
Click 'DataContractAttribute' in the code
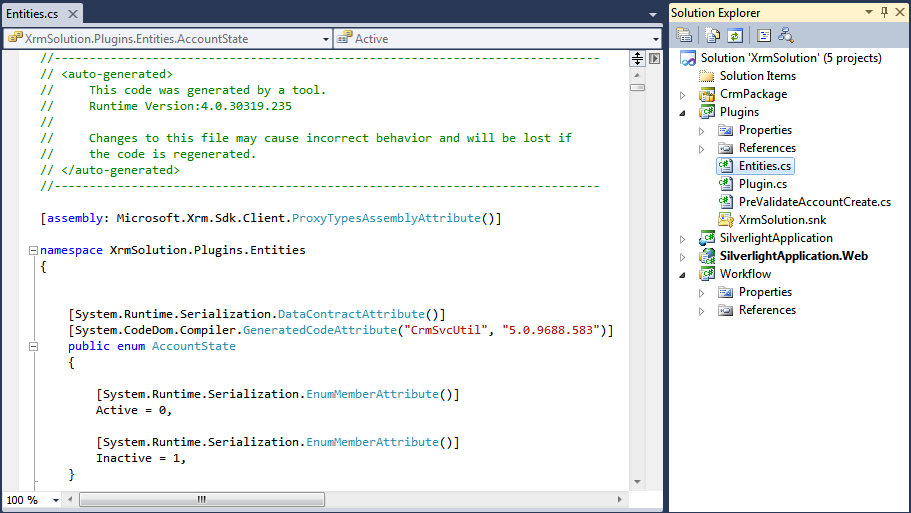351,314
